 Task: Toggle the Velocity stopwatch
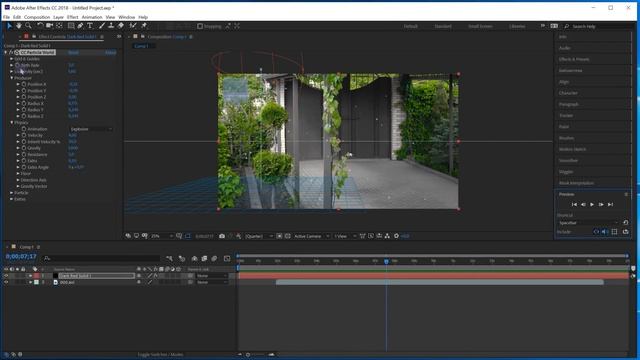[x=24, y=135]
